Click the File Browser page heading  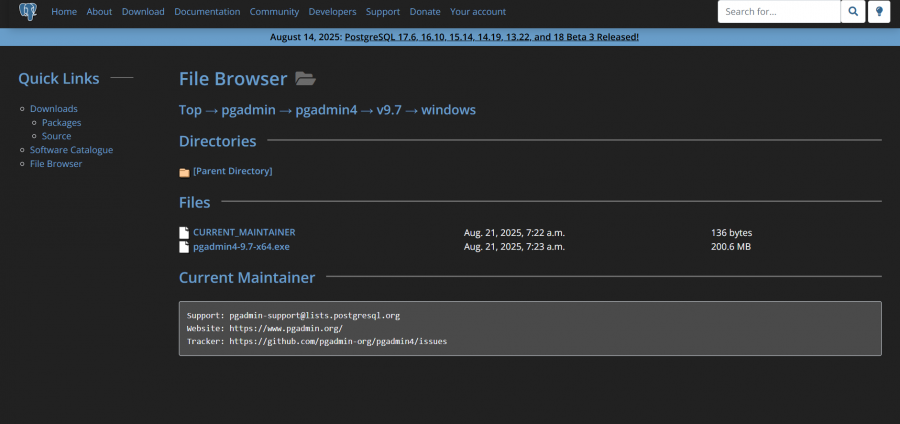point(233,79)
